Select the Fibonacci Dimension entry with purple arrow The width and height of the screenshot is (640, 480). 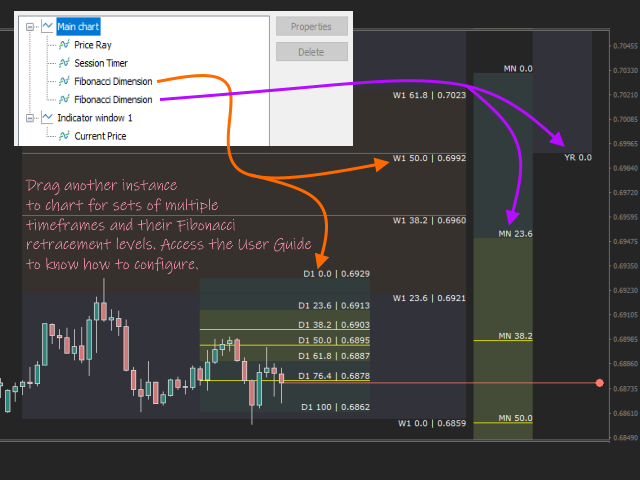coord(113,100)
